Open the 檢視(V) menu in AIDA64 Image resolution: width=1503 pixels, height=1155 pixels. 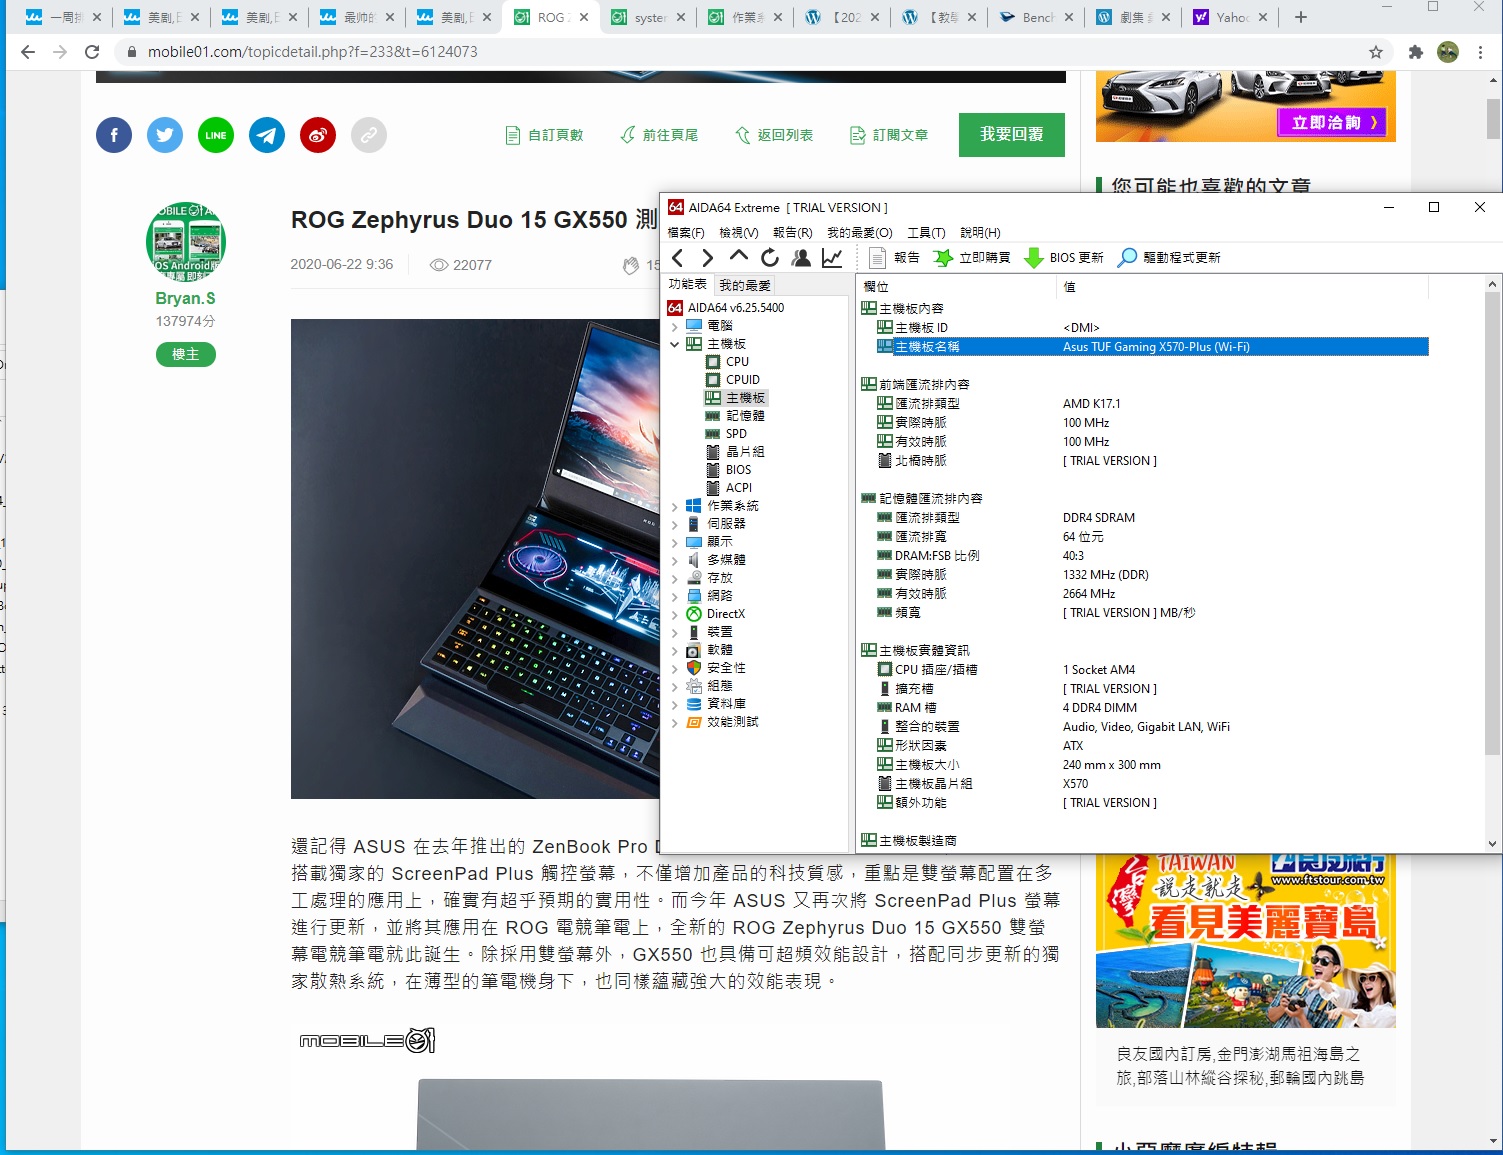[x=739, y=233]
